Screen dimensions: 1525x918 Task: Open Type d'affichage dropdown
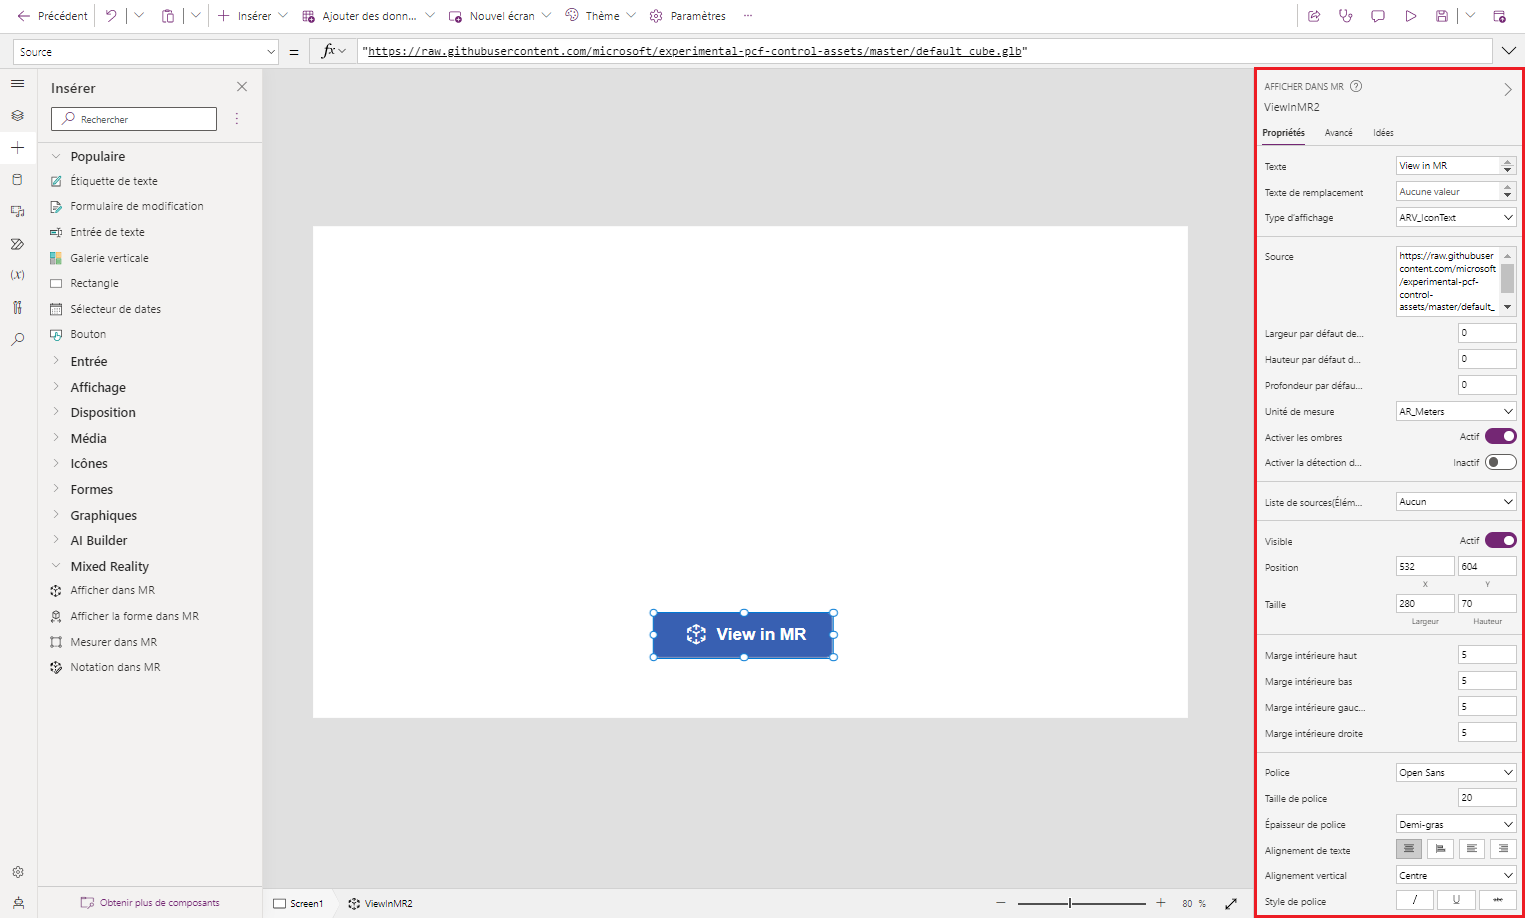point(1456,217)
